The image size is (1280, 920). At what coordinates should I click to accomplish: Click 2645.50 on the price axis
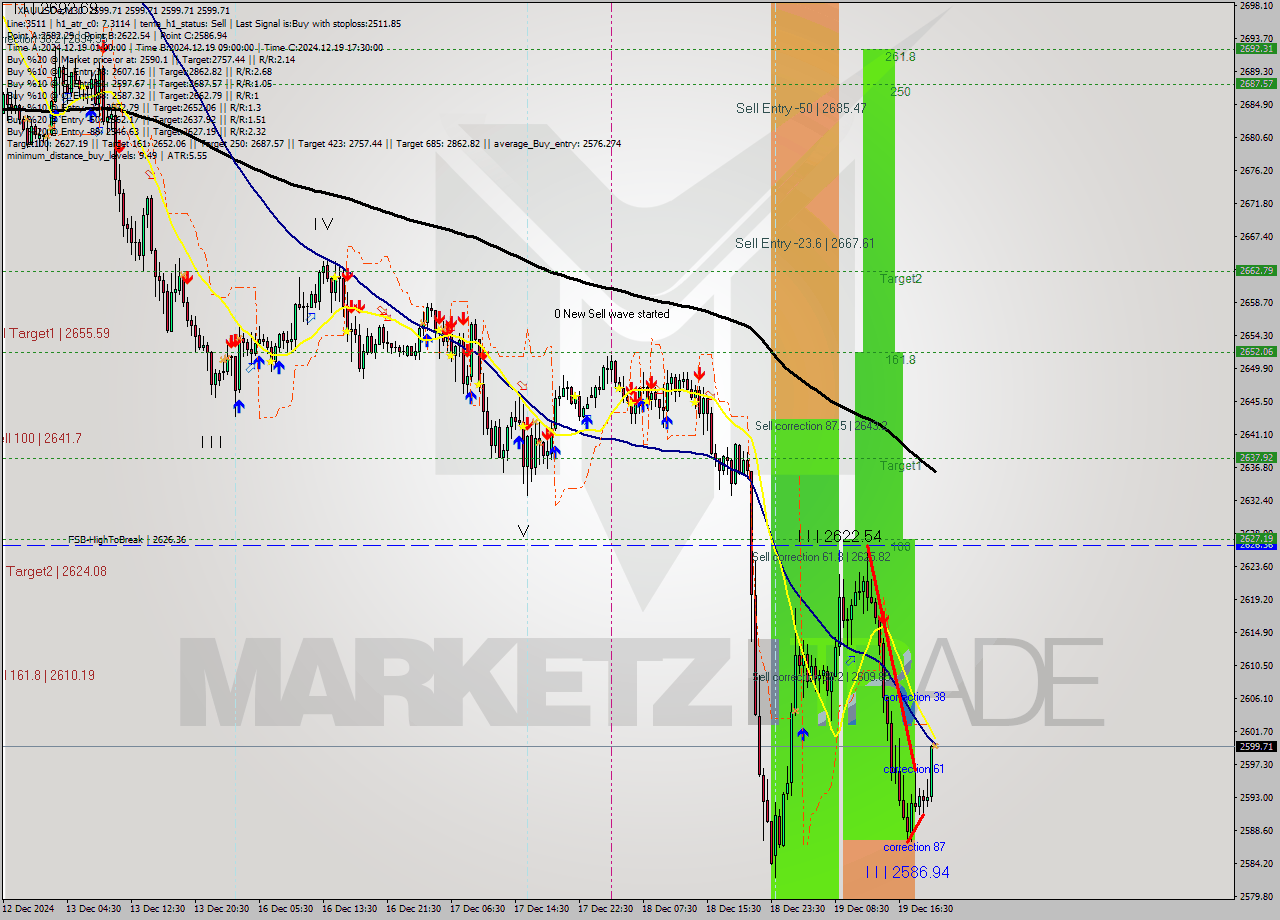point(1256,401)
